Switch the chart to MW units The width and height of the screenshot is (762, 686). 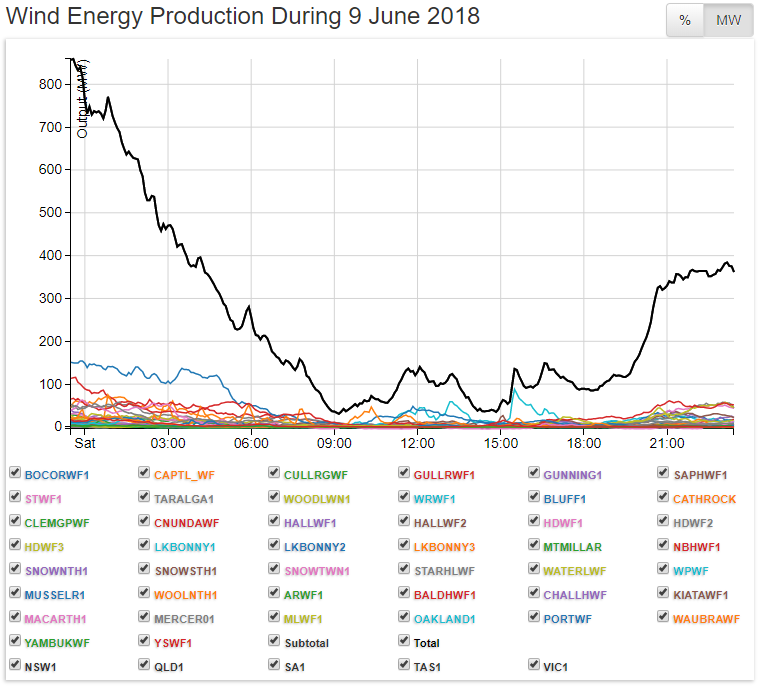coord(728,21)
